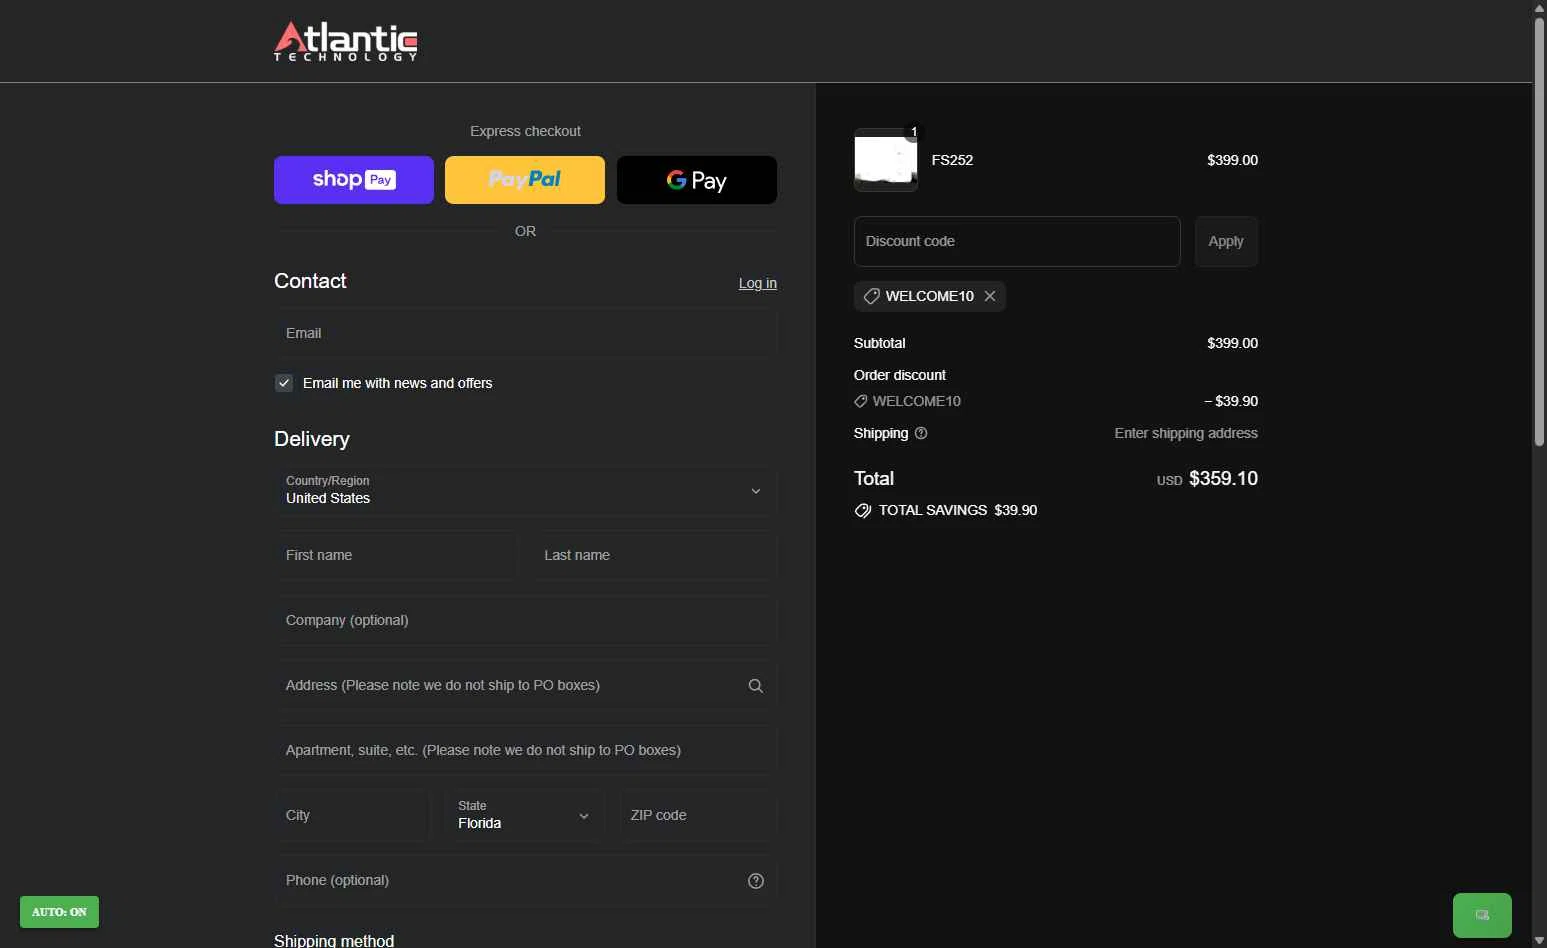Click the Shipping method heading
Image resolution: width=1547 pixels, height=948 pixels.
click(334, 940)
